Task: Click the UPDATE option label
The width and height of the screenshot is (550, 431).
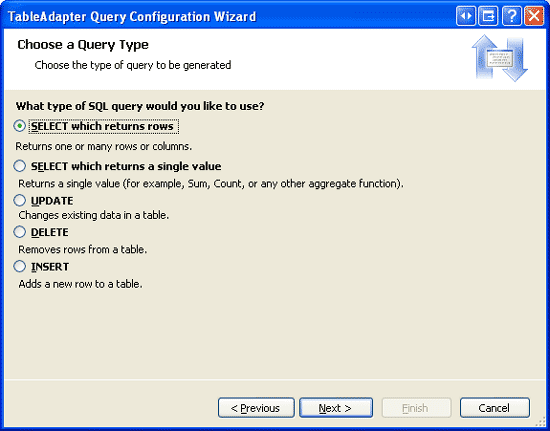Action: pyautogui.click(x=52, y=201)
